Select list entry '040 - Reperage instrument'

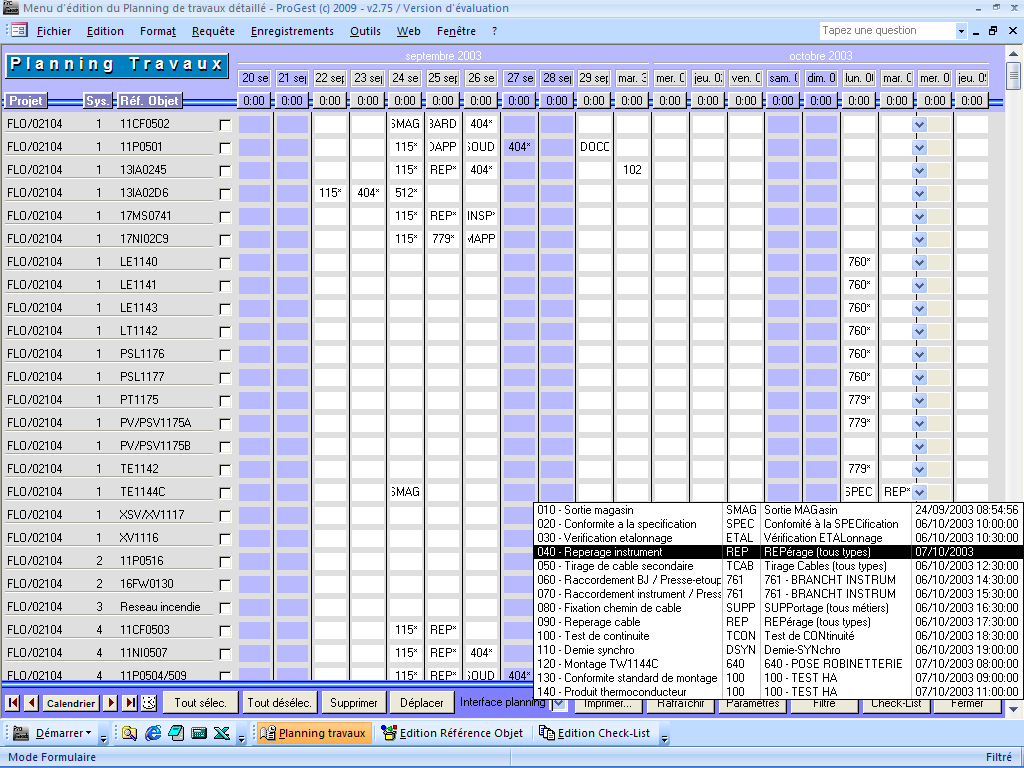(777, 552)
